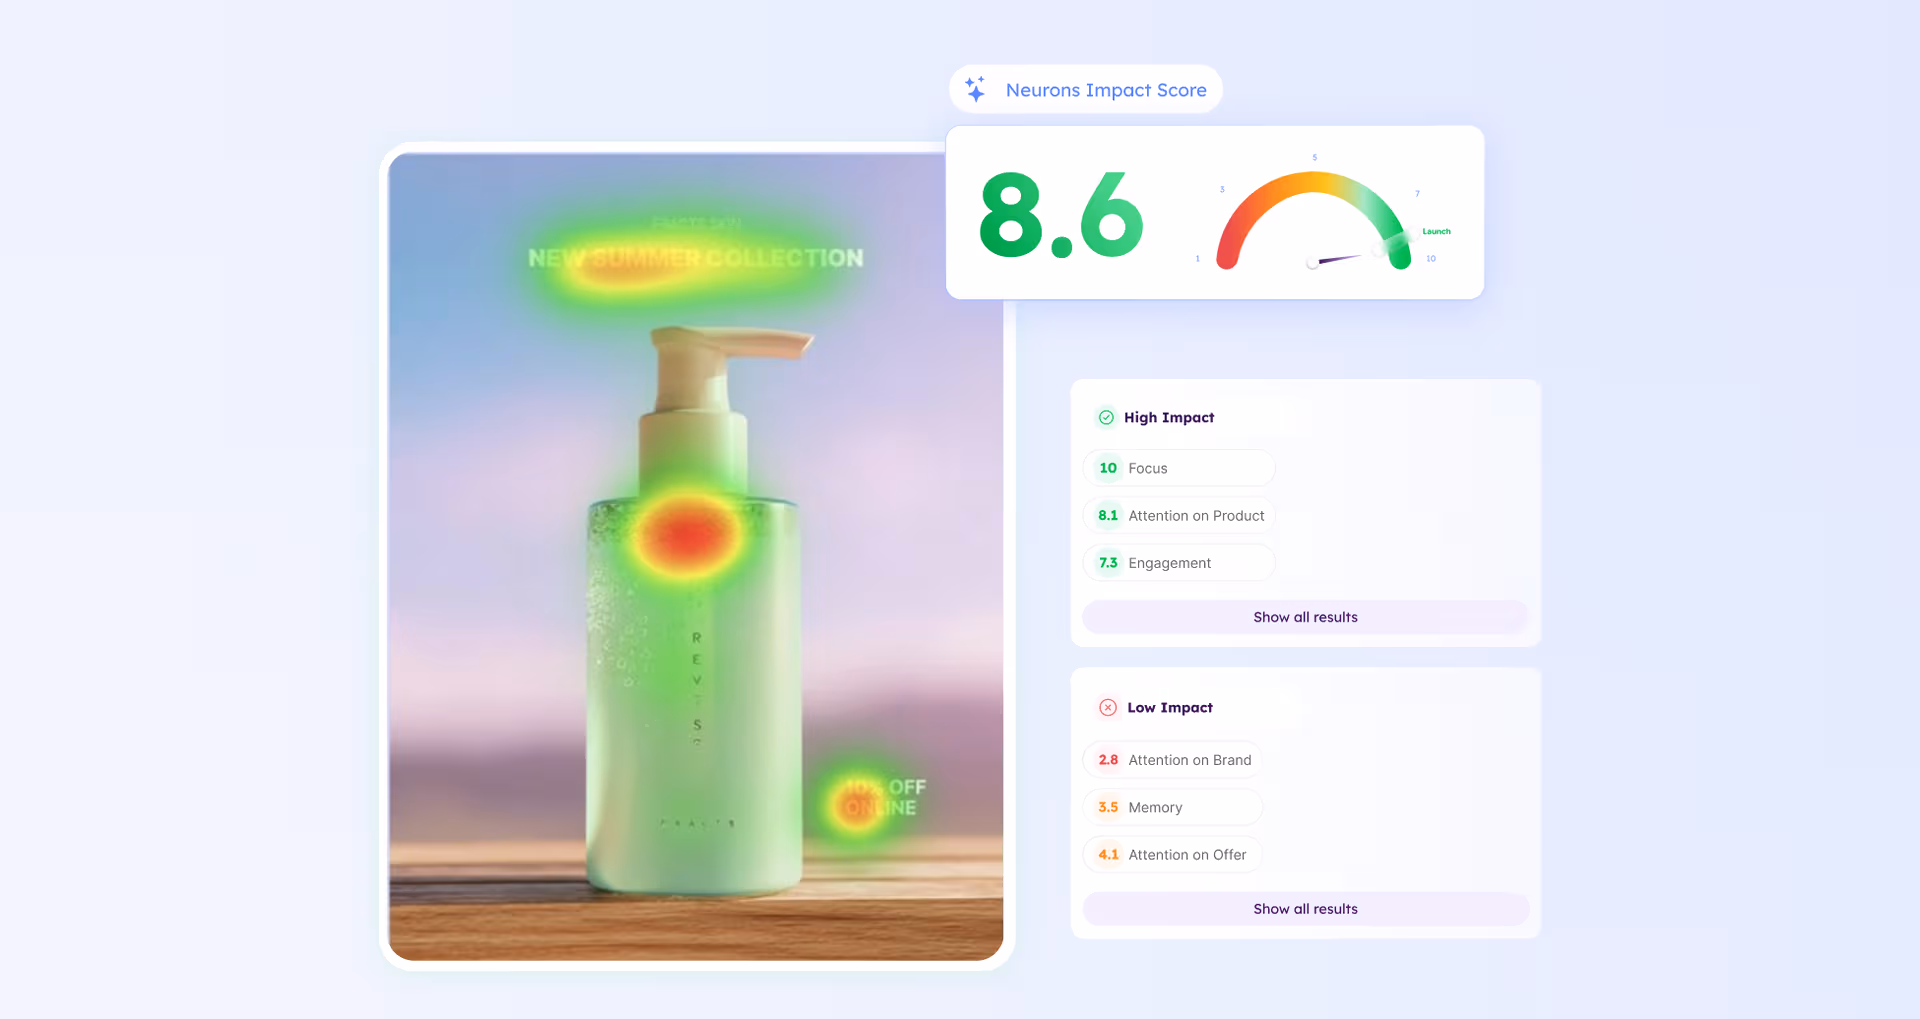Click the 7.3 Engagement score badge
The width and height of the screenshot is (1920, 1019).
tap(1108, 563)
